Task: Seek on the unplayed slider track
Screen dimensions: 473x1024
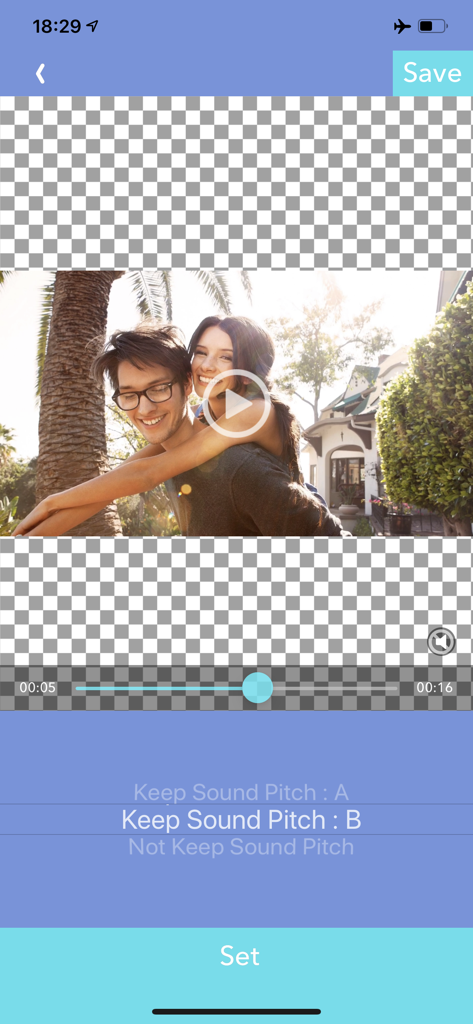Action: click(x=335, y=688)
